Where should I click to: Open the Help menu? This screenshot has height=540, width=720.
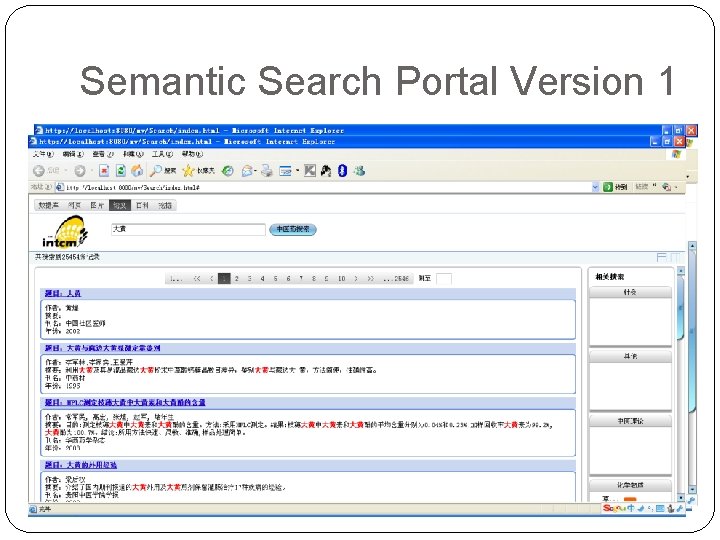click(x=192, y=154)
